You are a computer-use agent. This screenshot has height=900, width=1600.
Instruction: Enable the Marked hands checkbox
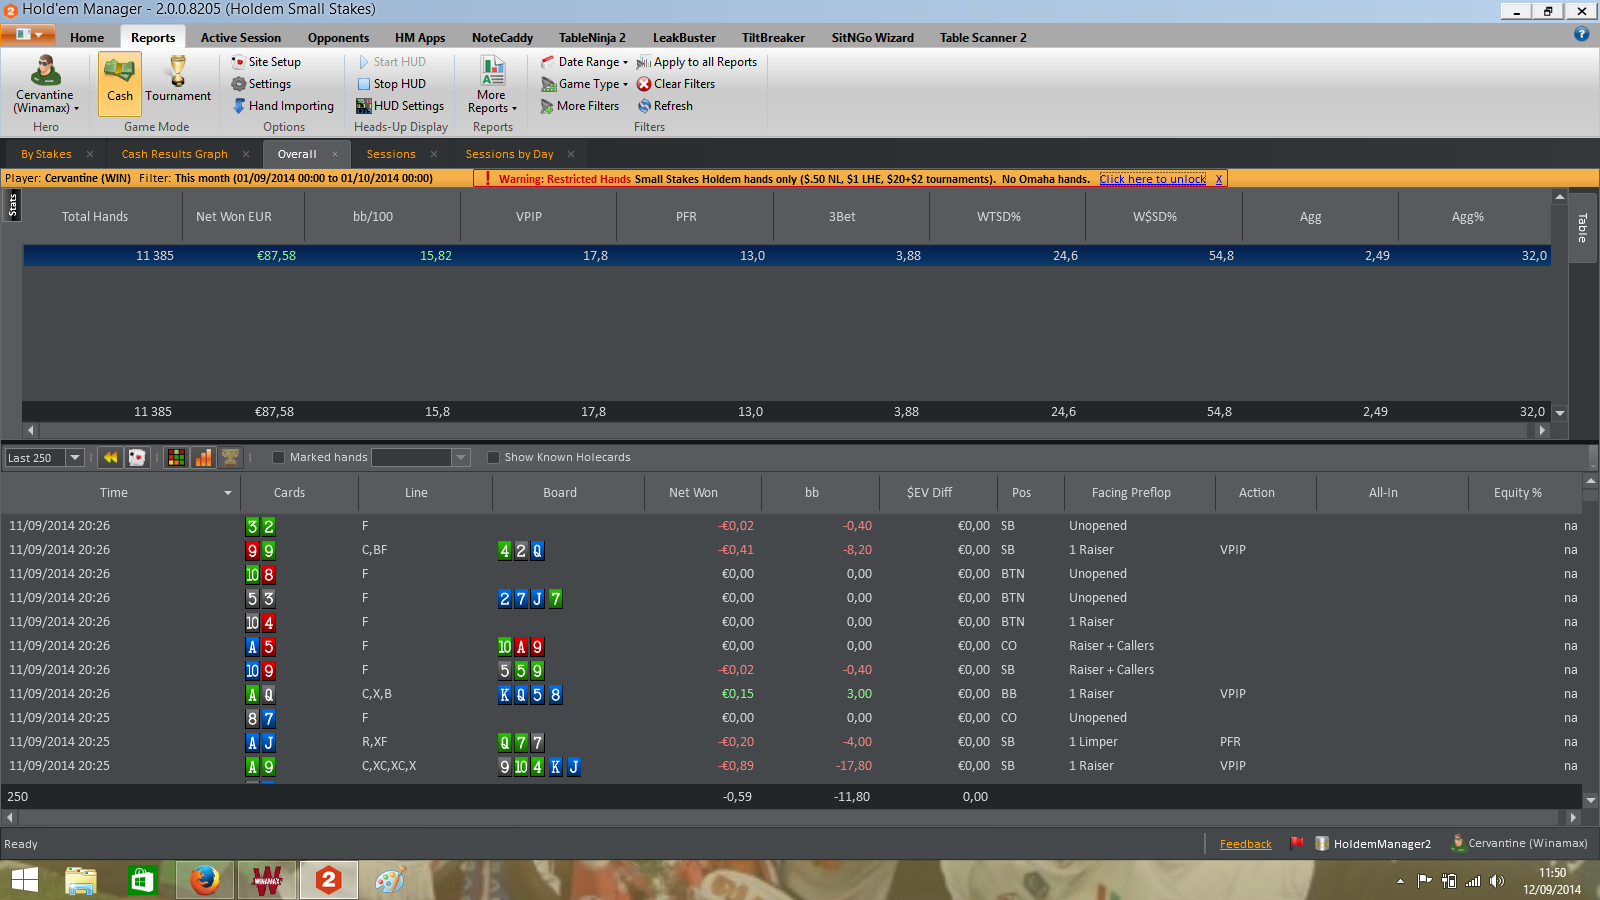(x=279, y=457)
